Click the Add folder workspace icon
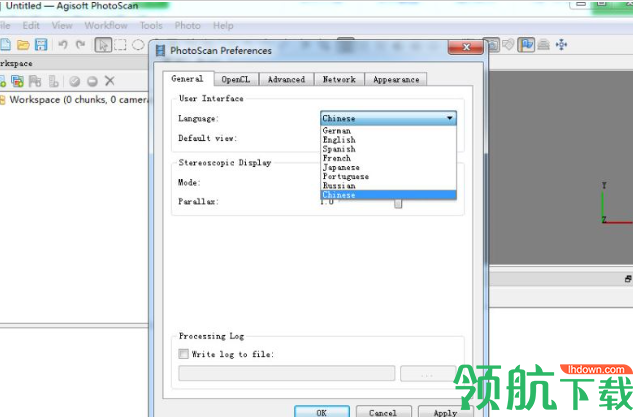Viewport: 633px width, 417px height. click(35, 81)
